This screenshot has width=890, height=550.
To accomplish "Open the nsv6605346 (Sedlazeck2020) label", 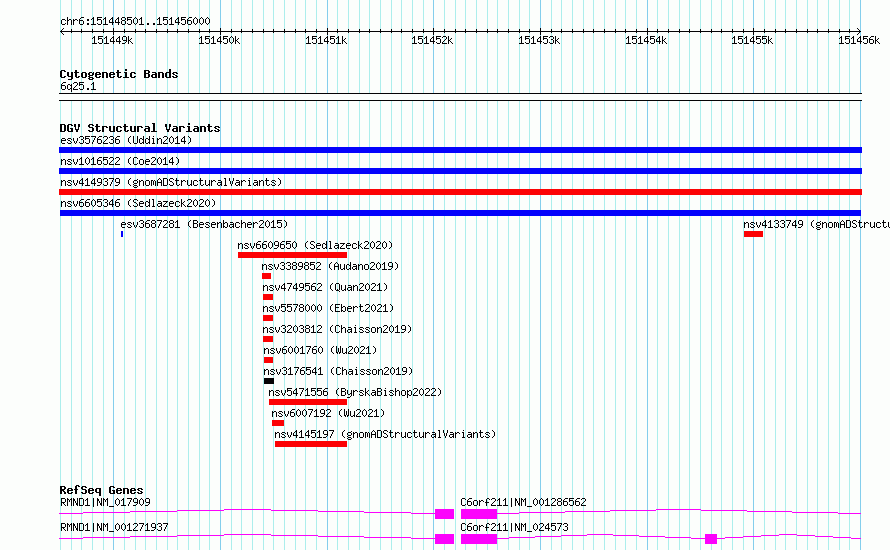I will [138, 203].
